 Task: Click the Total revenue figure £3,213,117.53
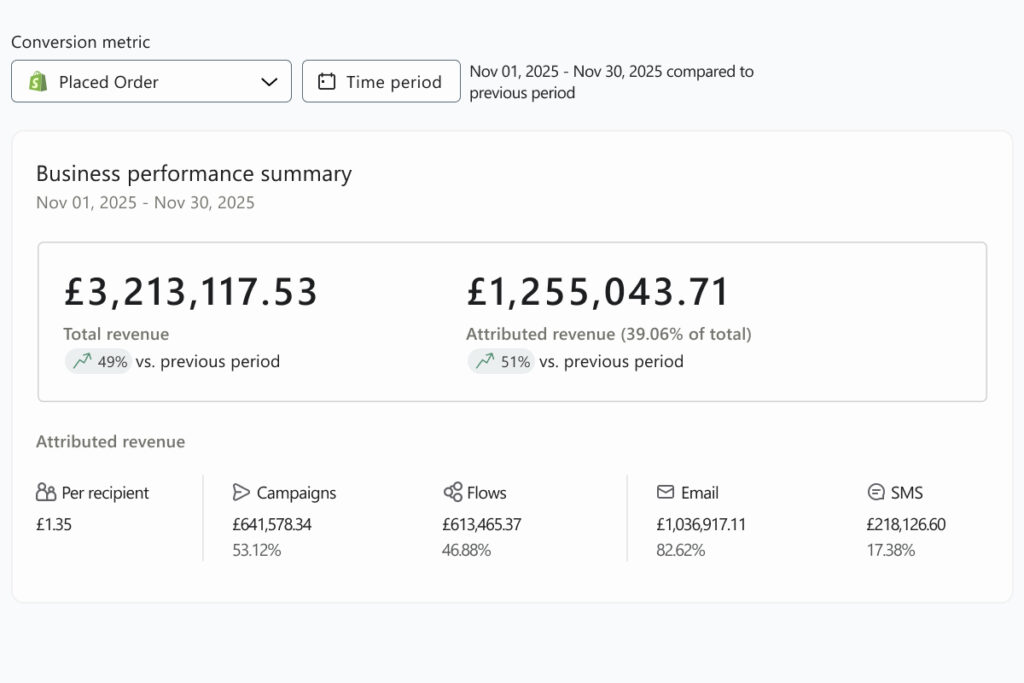tap(188, 291)
